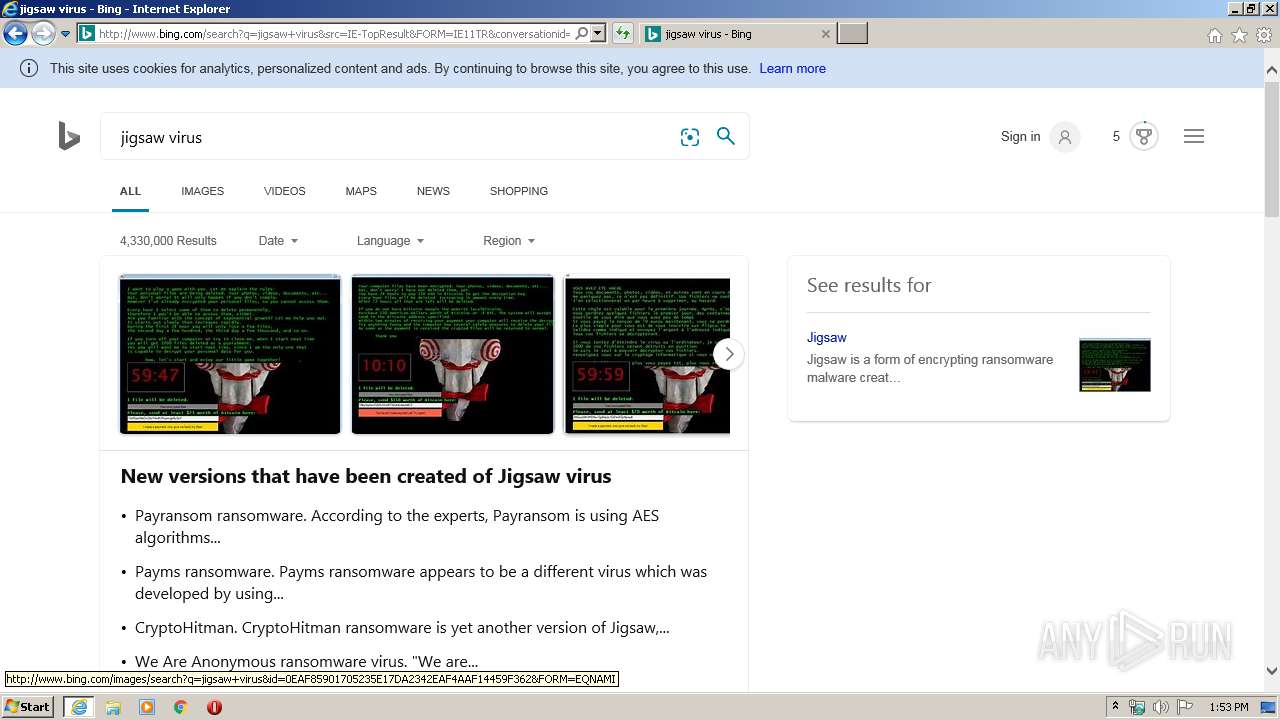The height and width of the screenshot is (720, 1280).
Task: Click the 'Payms ransomware' bullet text
Action: (x=421, y=582)
